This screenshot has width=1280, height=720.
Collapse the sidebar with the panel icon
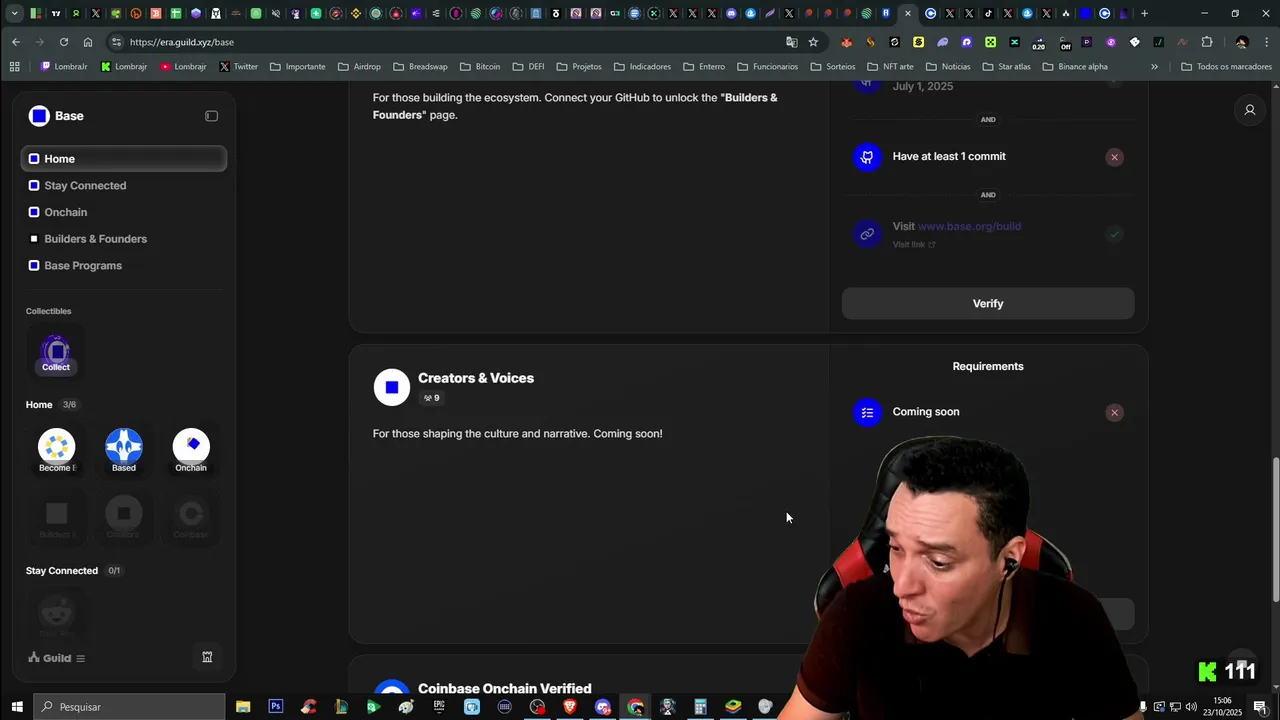pyautogui.click(x=211, y=116)
